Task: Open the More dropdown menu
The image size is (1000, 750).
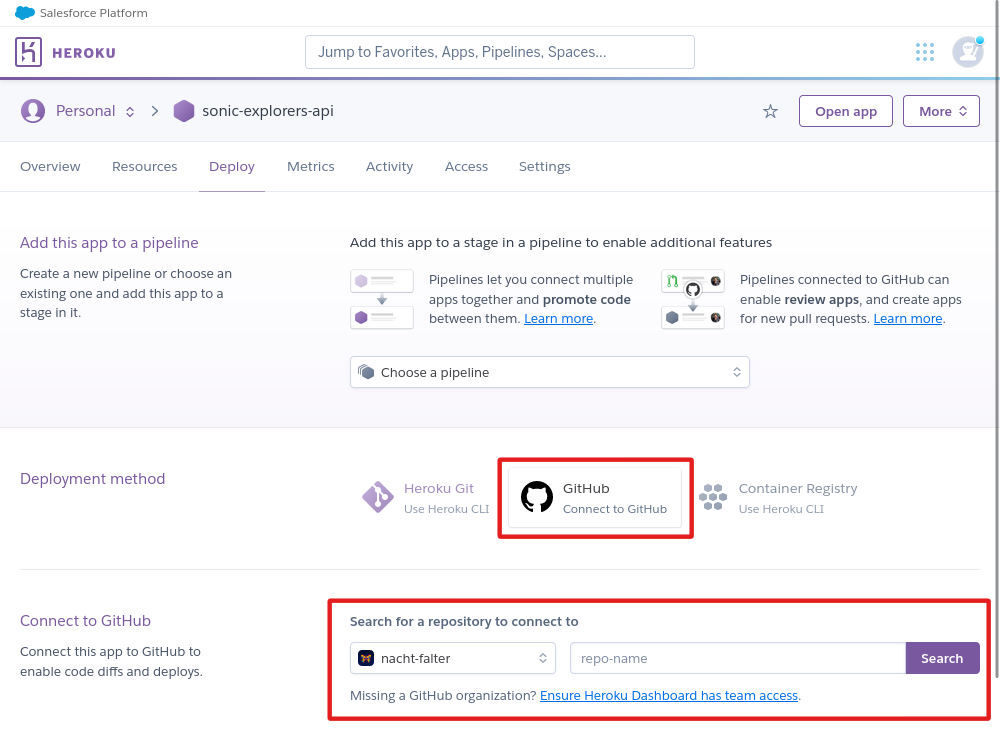Action: point(941,112)
